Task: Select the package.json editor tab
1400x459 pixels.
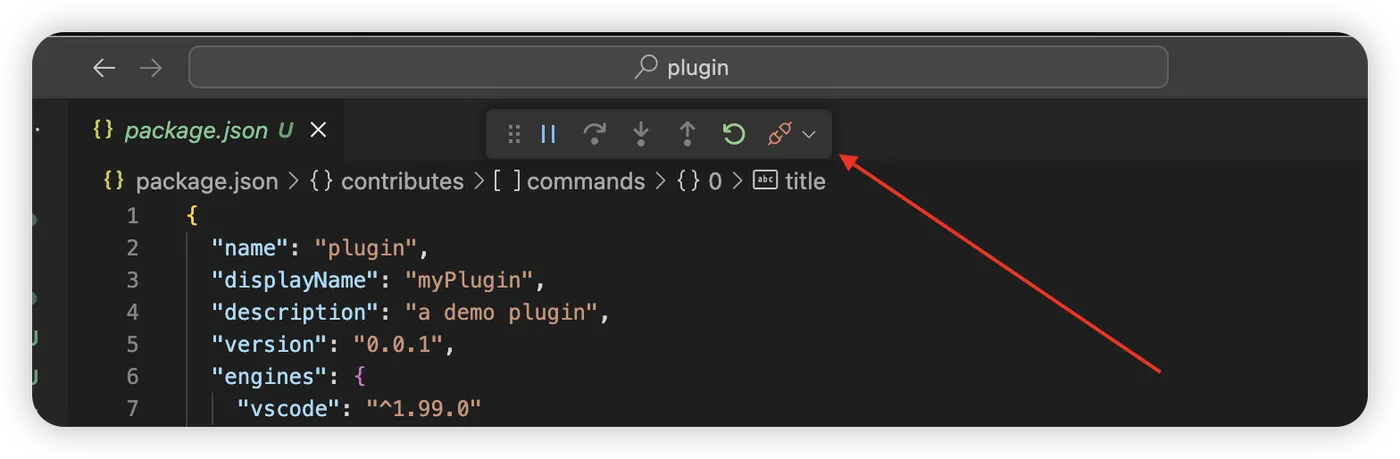Action: point(195,131)
